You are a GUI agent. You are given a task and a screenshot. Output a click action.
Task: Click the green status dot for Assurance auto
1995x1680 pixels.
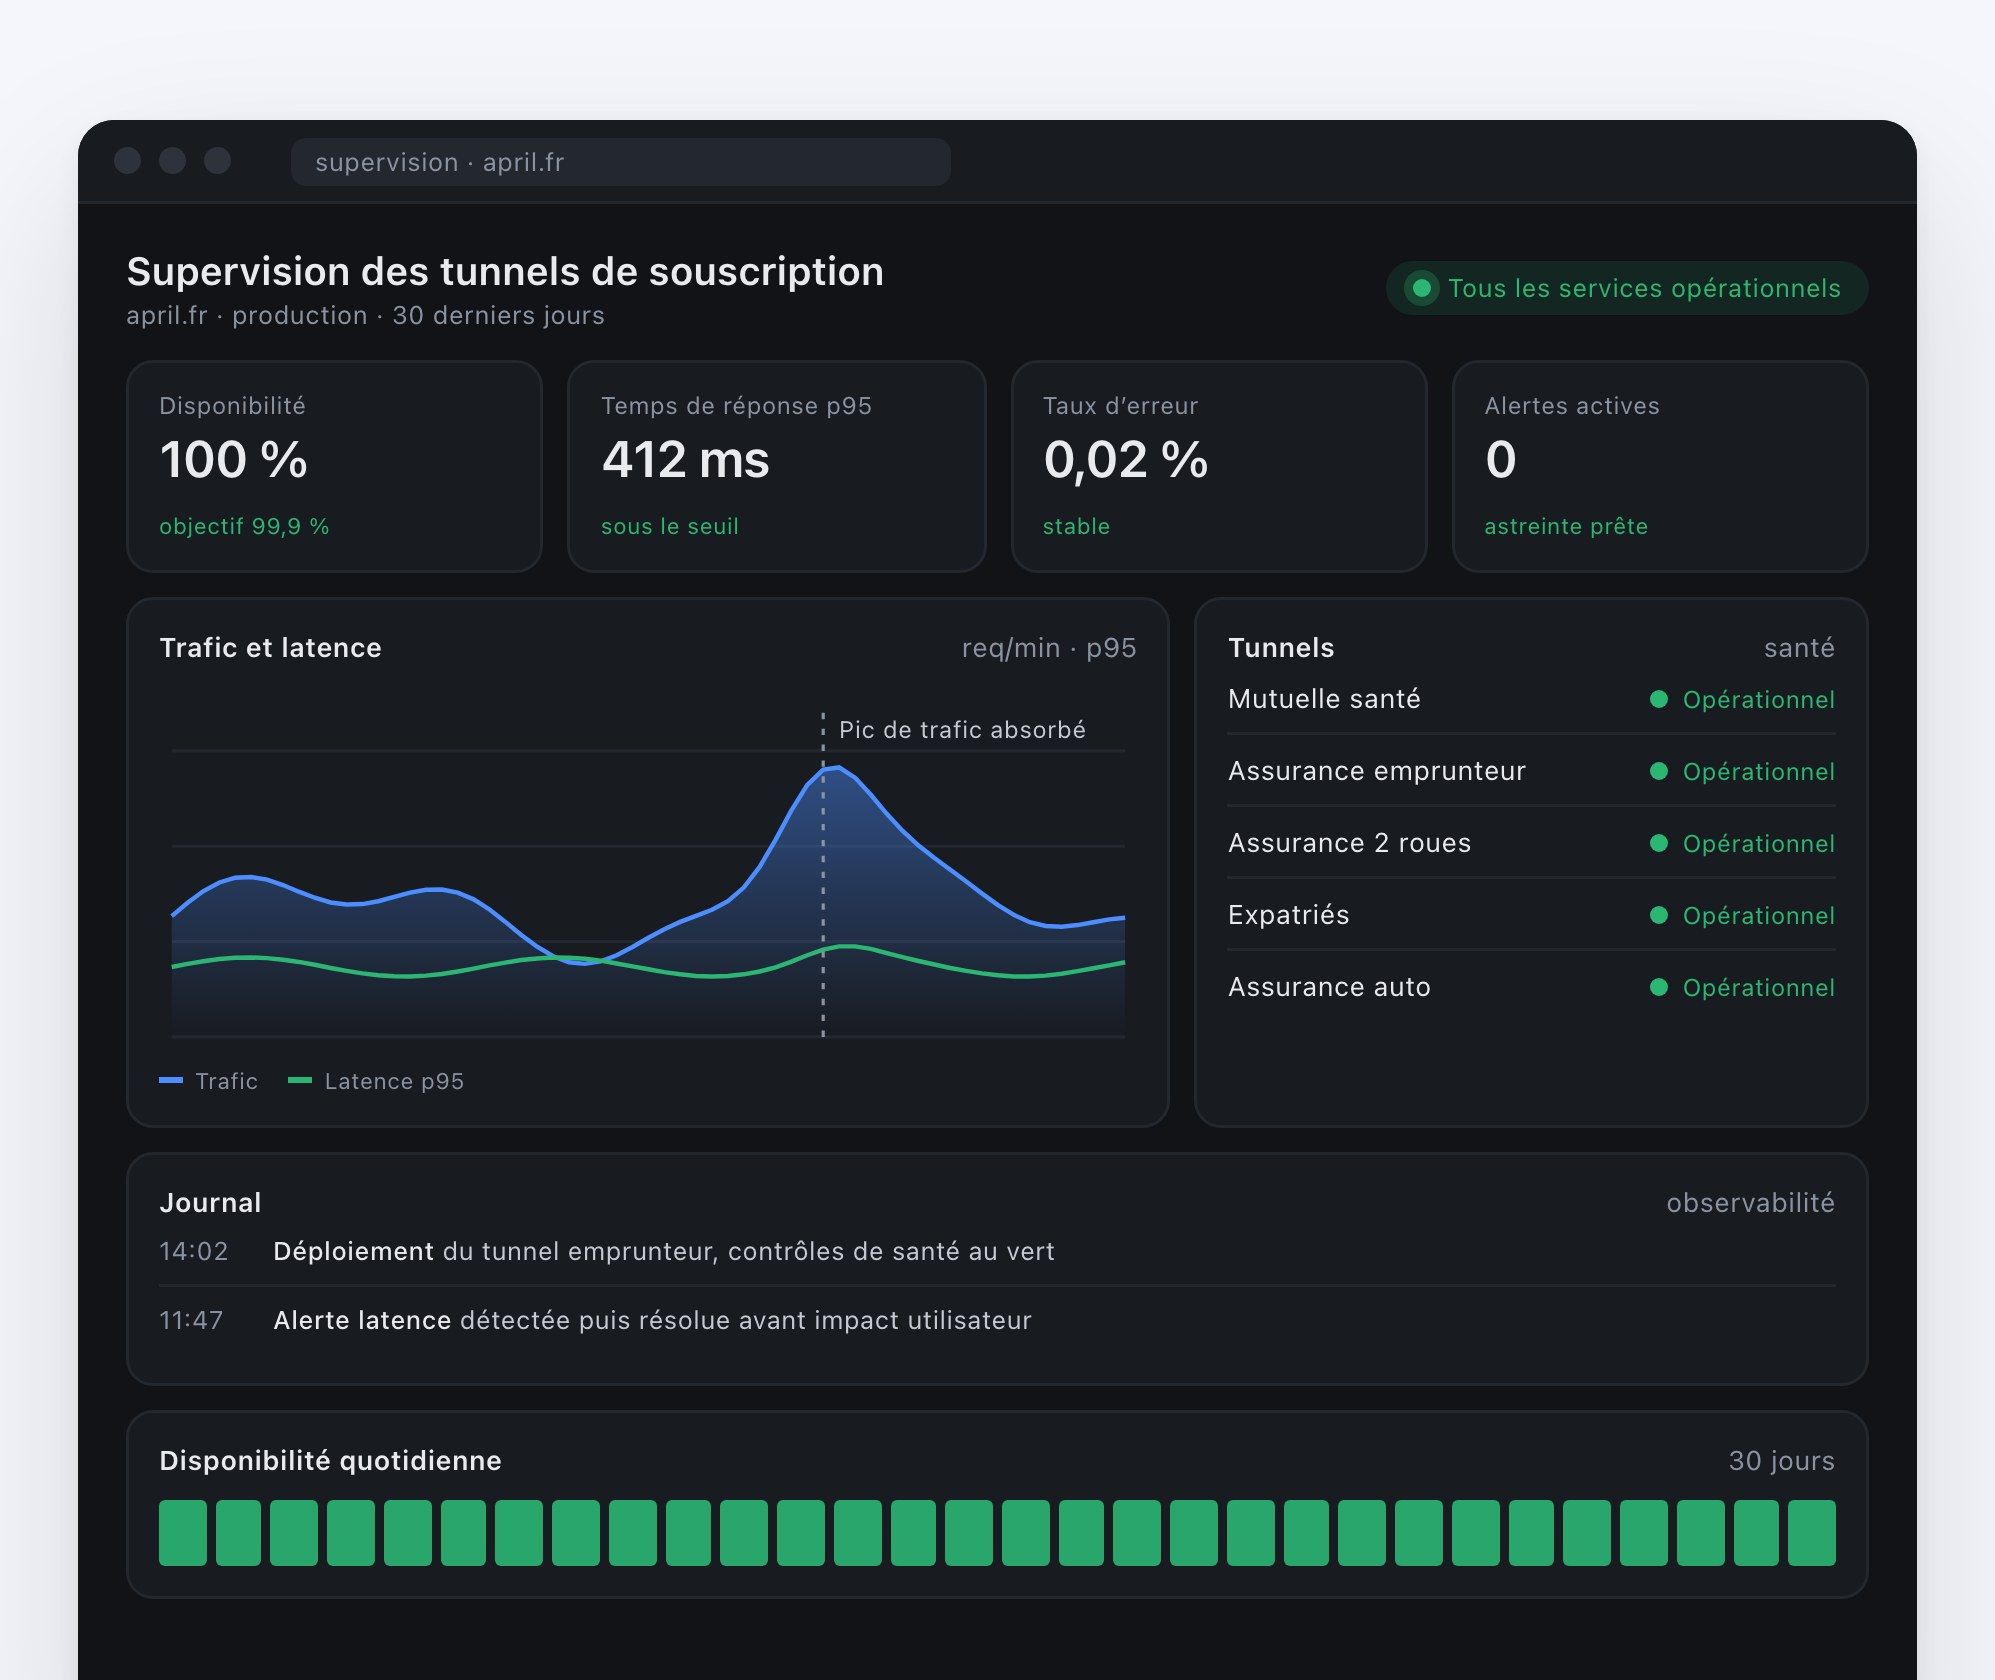click(1659, 987)
